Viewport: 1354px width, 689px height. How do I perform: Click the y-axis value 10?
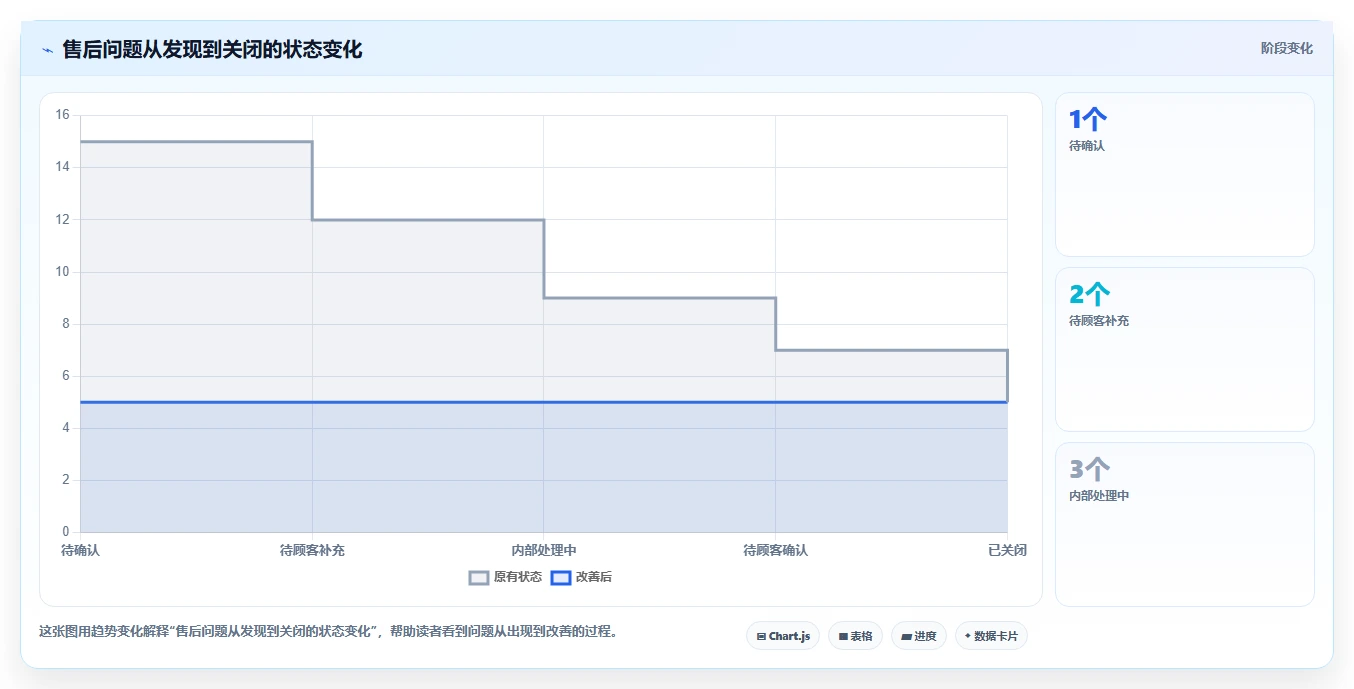(x=62, y=272)
